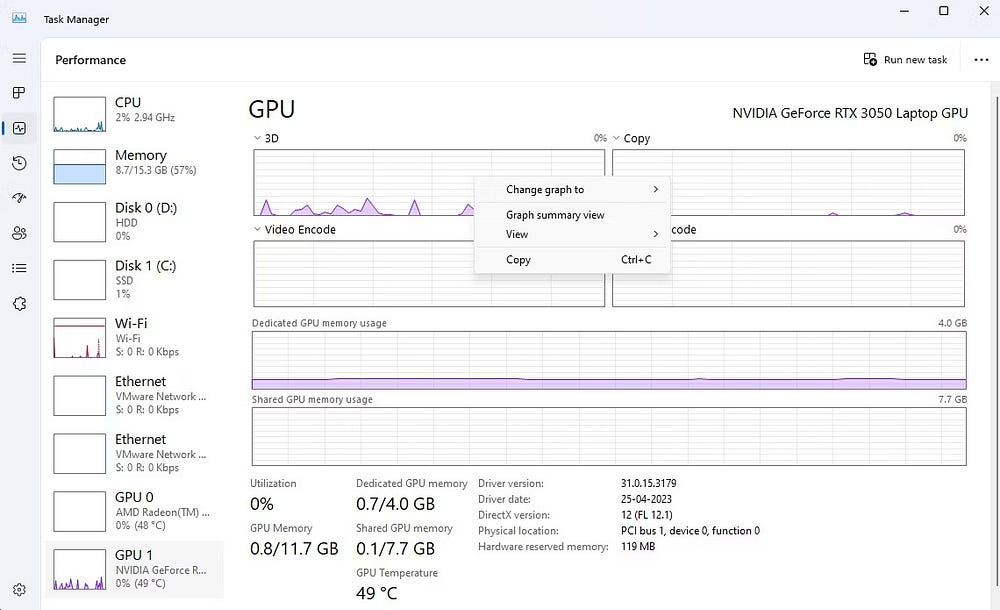
Task: Click the right-edge vertical scrollbar
Action: 993,300
